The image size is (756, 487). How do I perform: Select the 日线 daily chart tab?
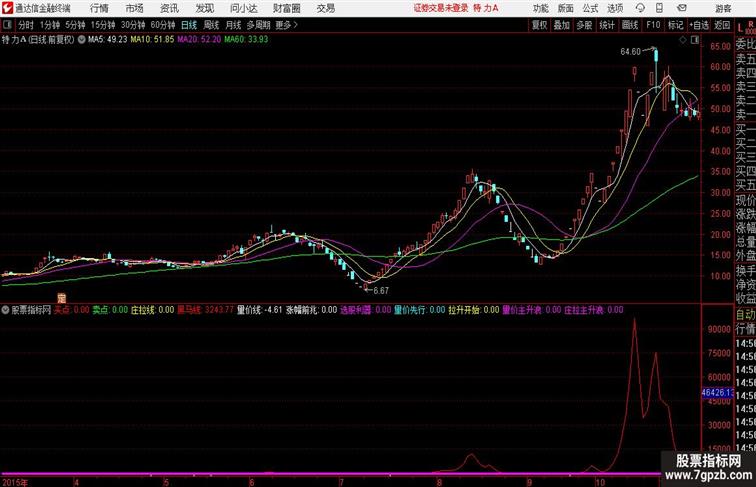189,25
